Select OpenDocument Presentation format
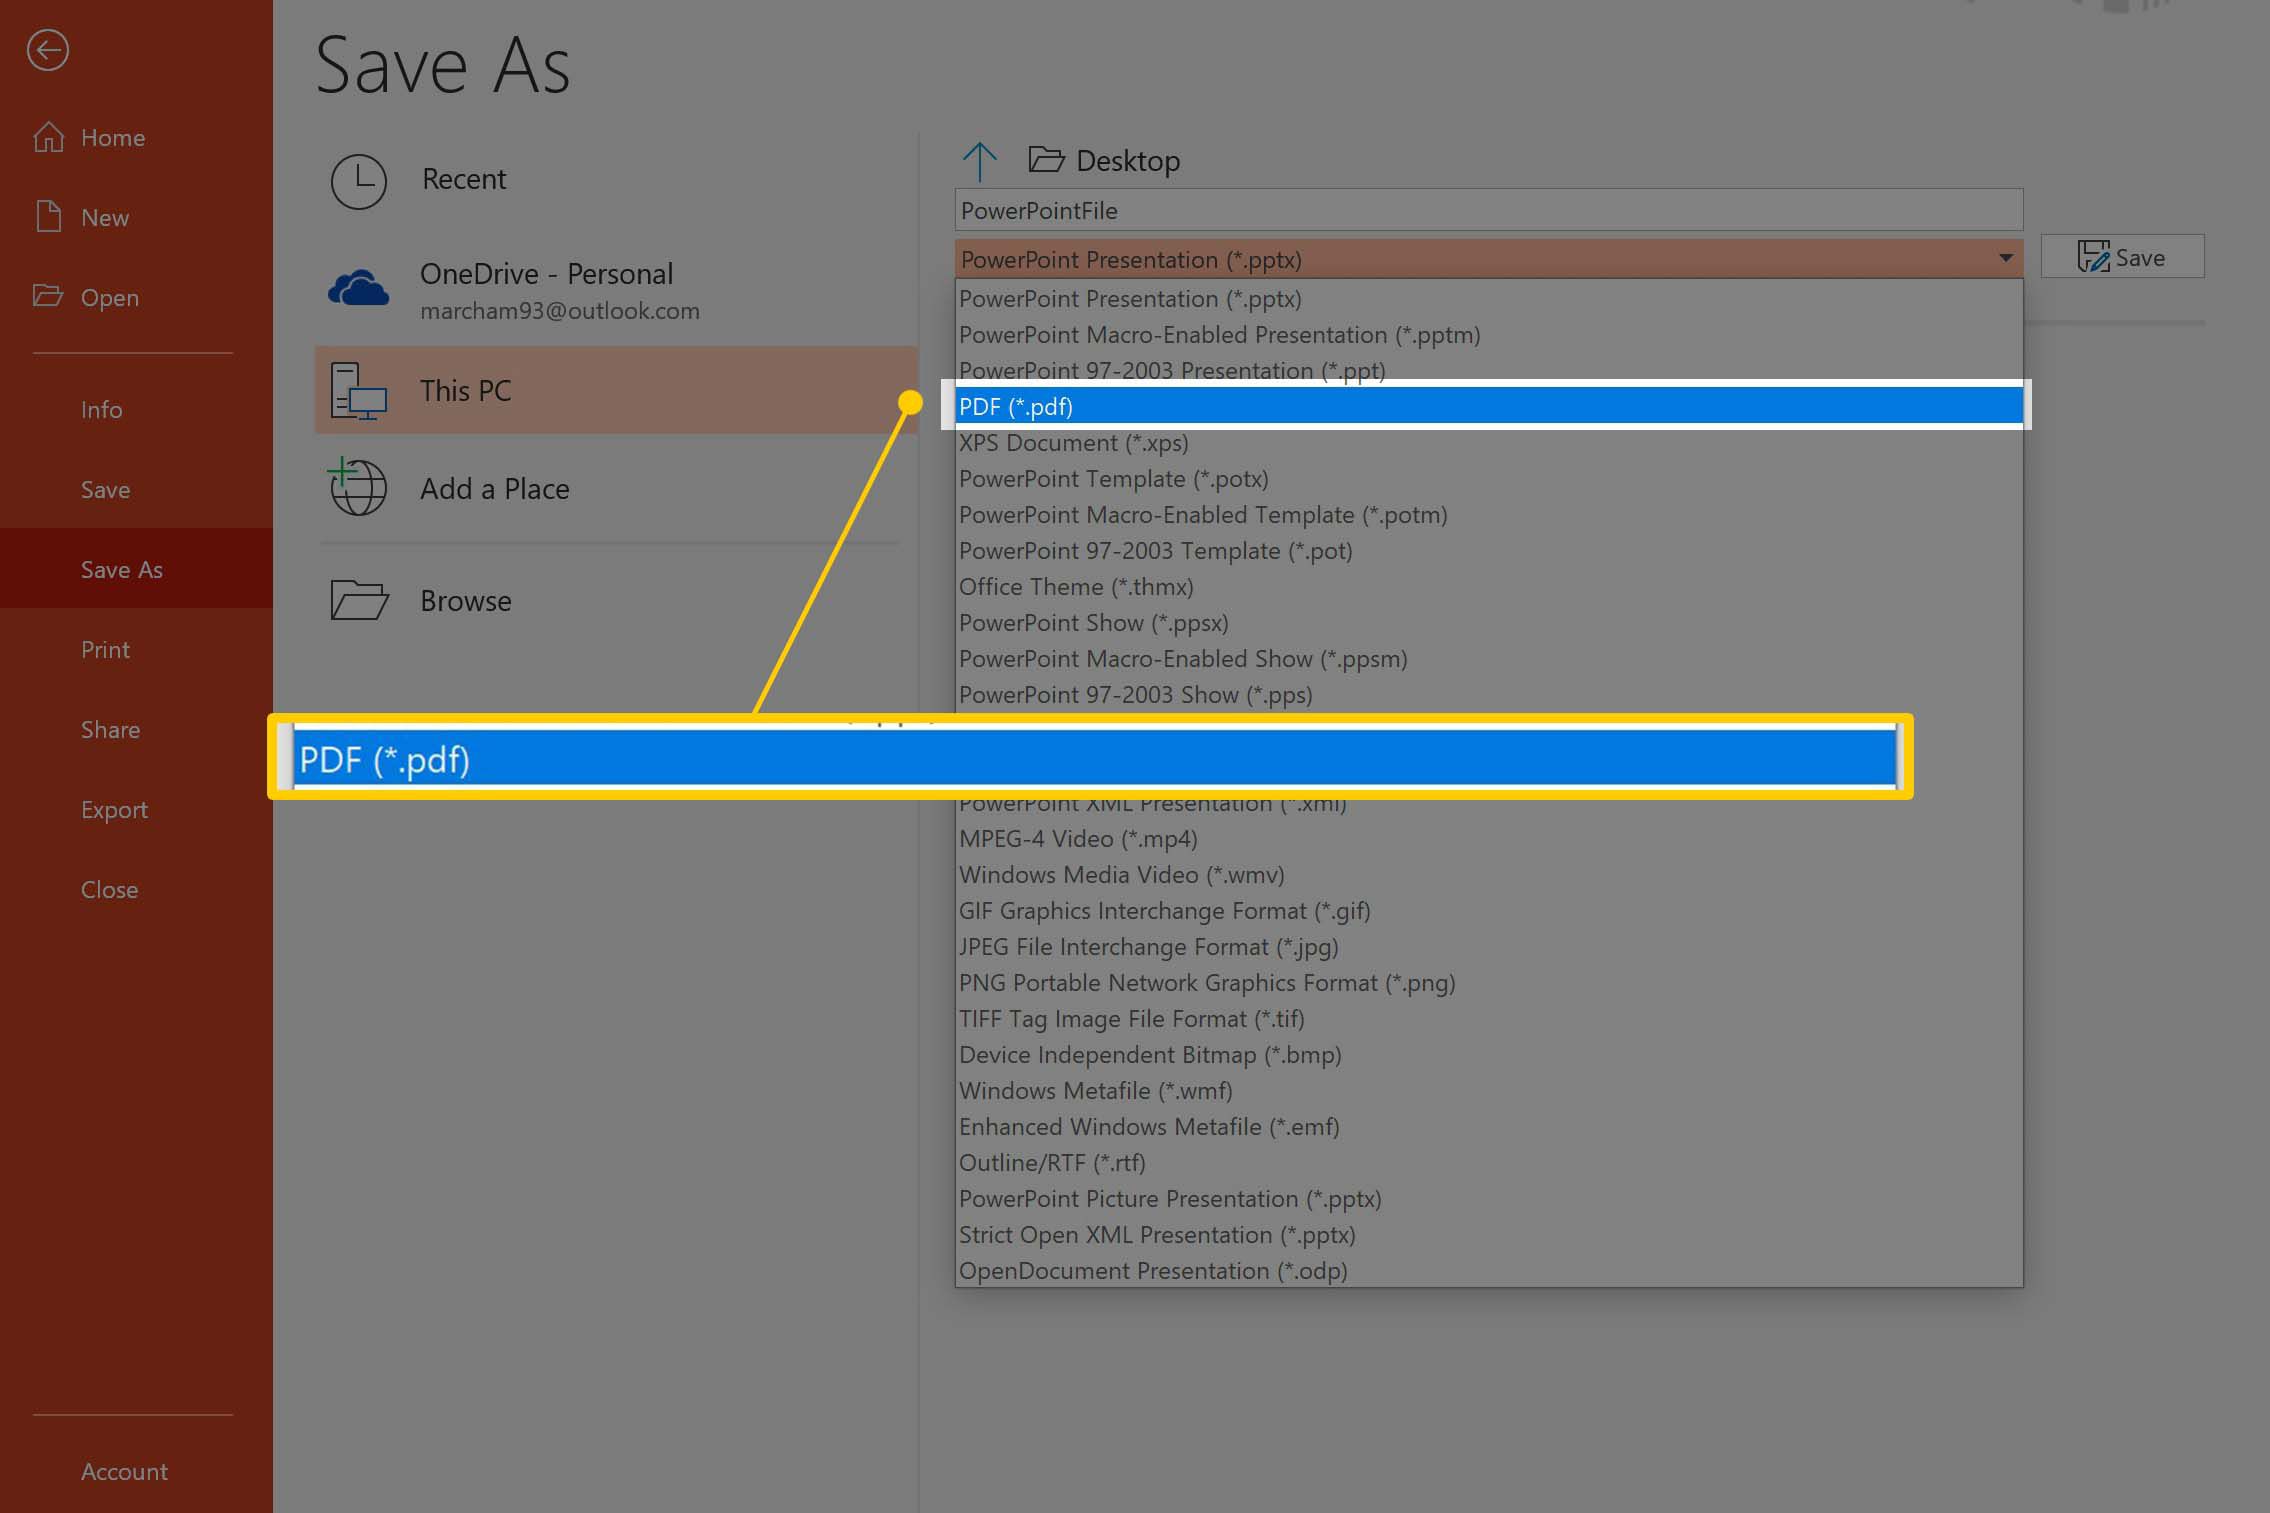 tap(1153, 1270)
